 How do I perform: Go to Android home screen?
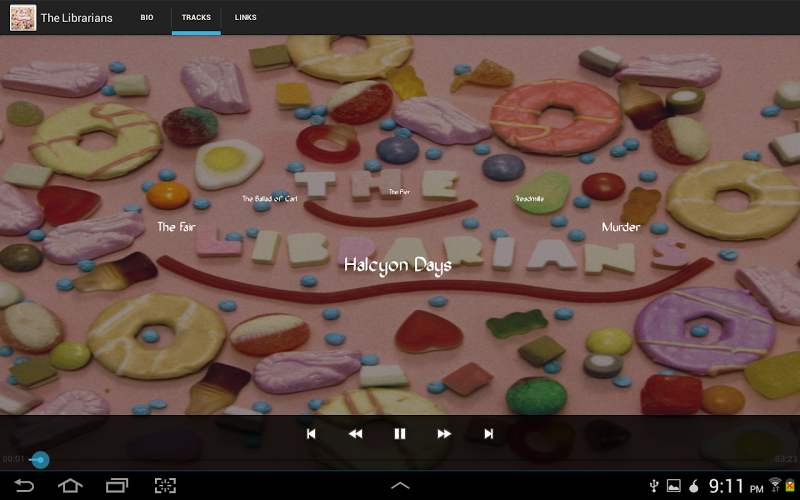(x=70, y=485)
